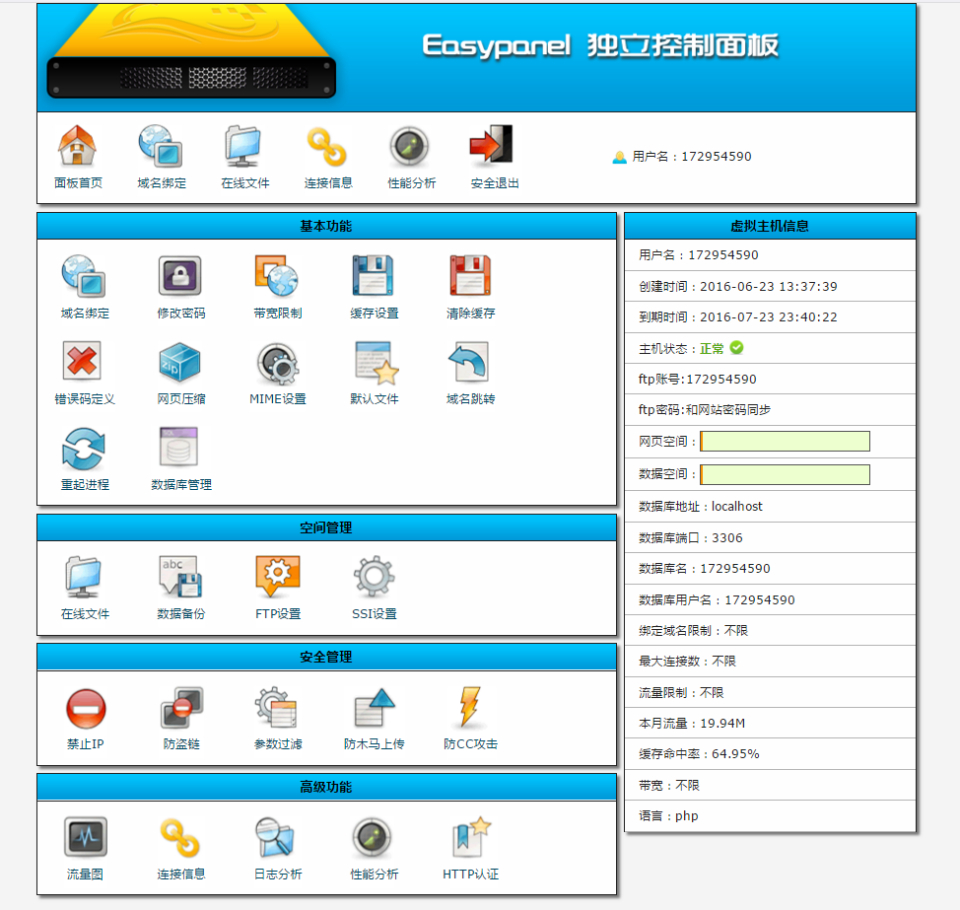Click the 基本功能 section header
This screenshot has height=910, width=960.
pyautogui.click(x=326, y=226)
